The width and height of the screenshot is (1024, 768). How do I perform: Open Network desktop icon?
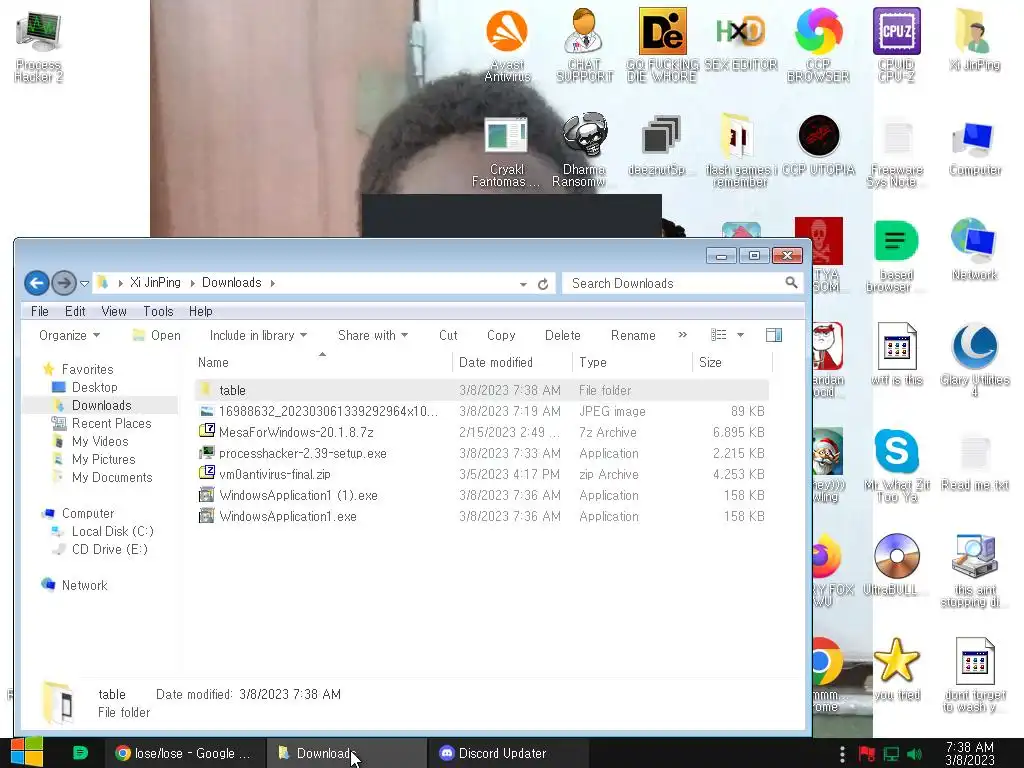[974, 249]
